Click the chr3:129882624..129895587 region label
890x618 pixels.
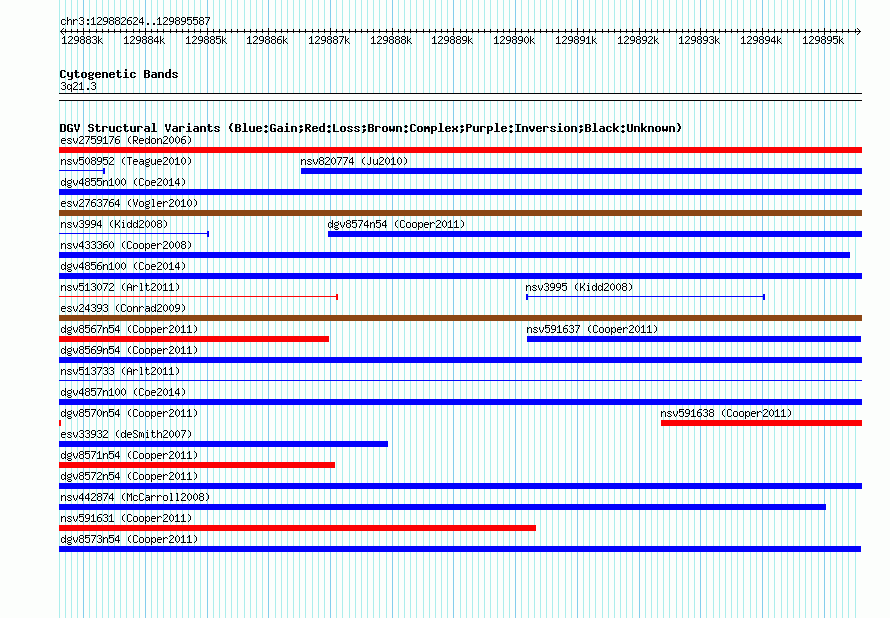coord(135,21)
